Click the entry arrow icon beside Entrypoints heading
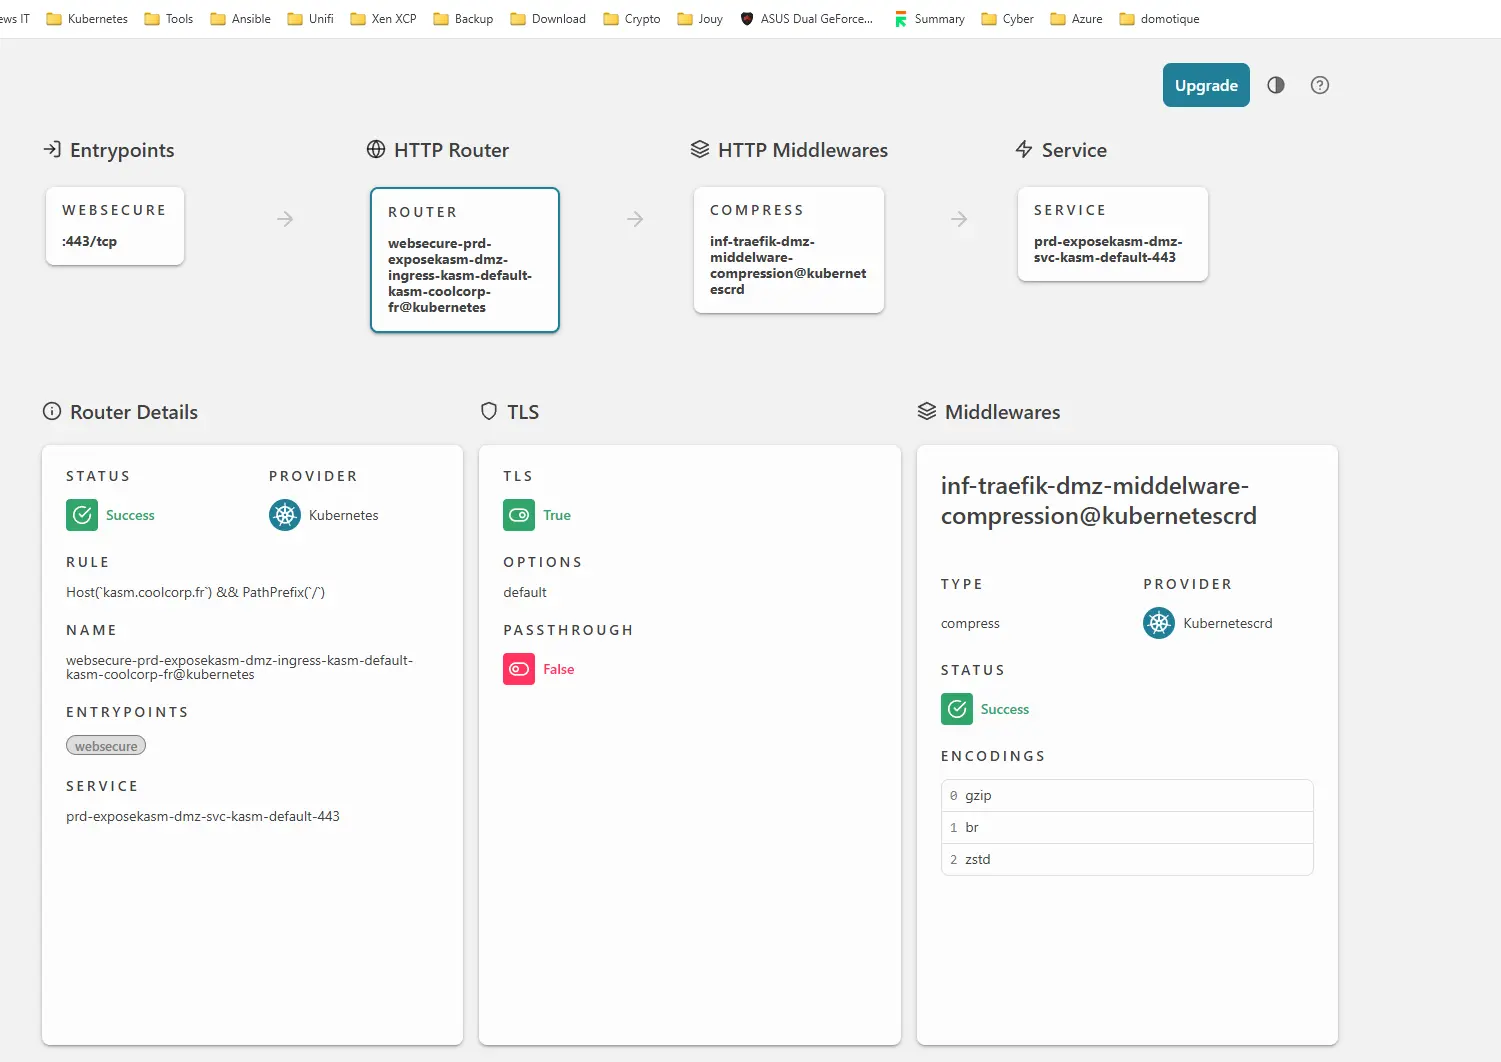This screenshot has width=1501, height=1062. (51, 149)
